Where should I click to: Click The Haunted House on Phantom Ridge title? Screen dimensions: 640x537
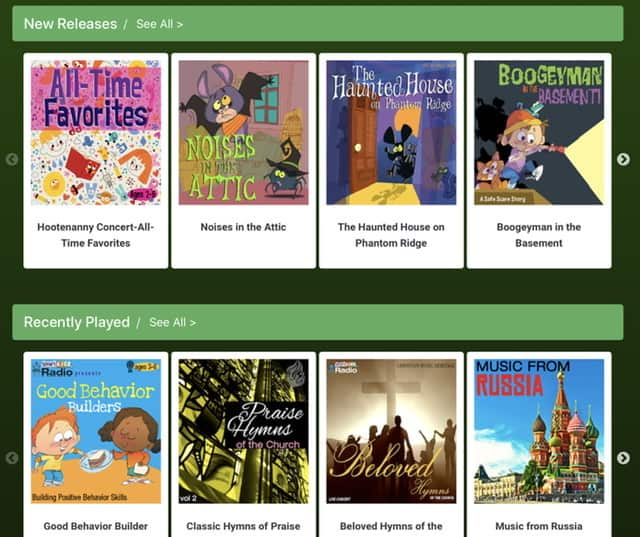[391, 235]
